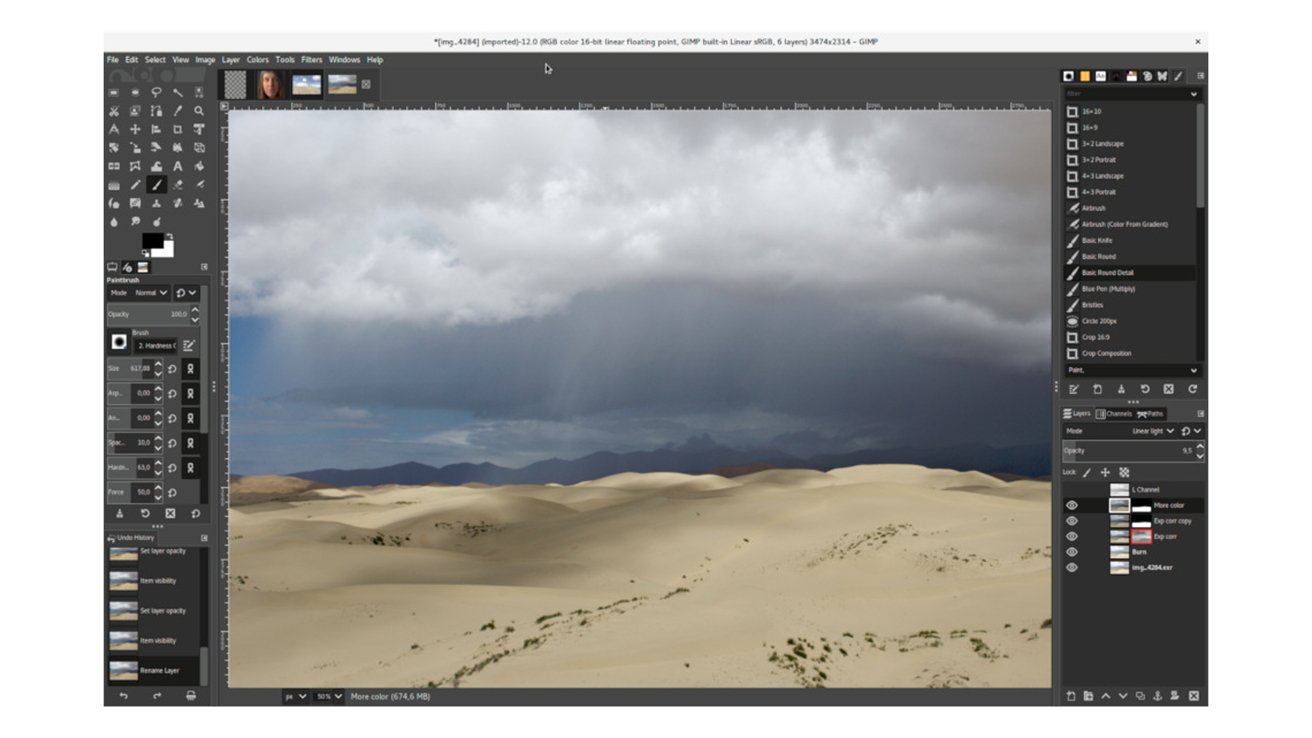Select the Pencil tool
The image size is (1312, 738).
tap(135, 185)
